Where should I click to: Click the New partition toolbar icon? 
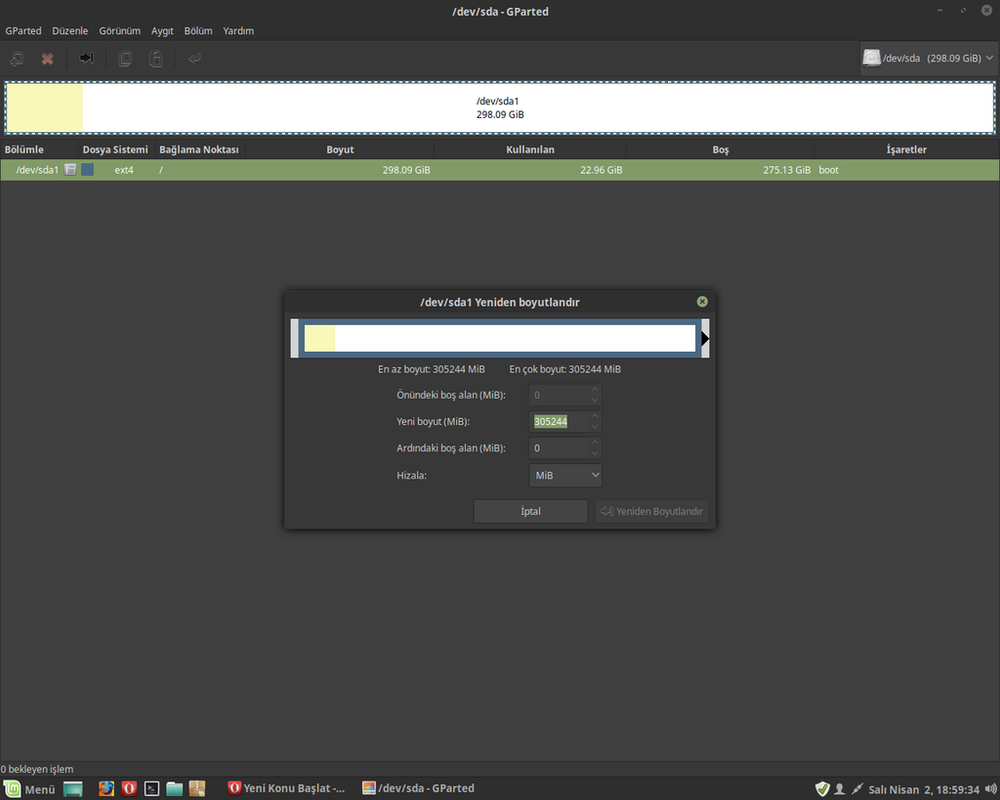click(x=17, y=59)
